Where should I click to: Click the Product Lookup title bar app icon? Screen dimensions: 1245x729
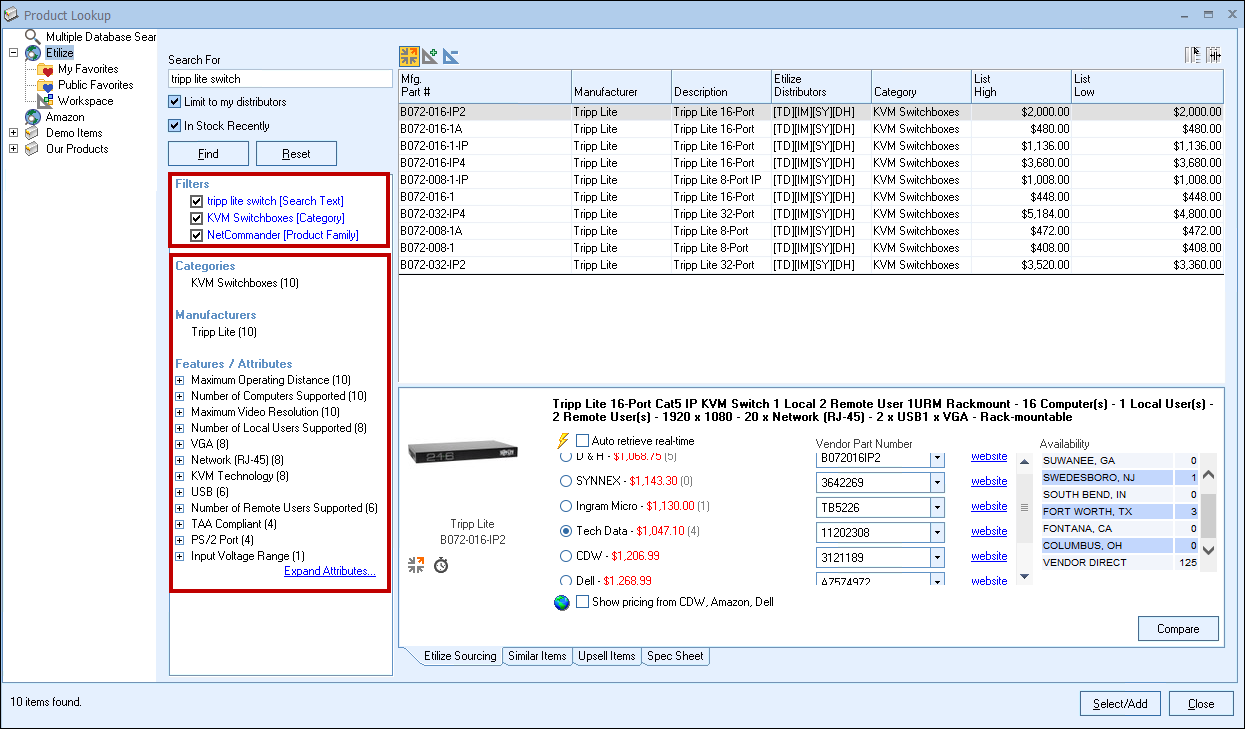click(11, 15)
